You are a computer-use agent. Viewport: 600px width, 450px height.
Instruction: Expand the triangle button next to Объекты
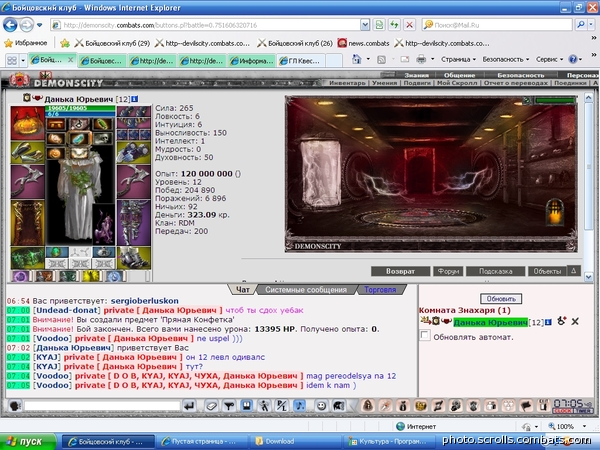click(574, 271)
